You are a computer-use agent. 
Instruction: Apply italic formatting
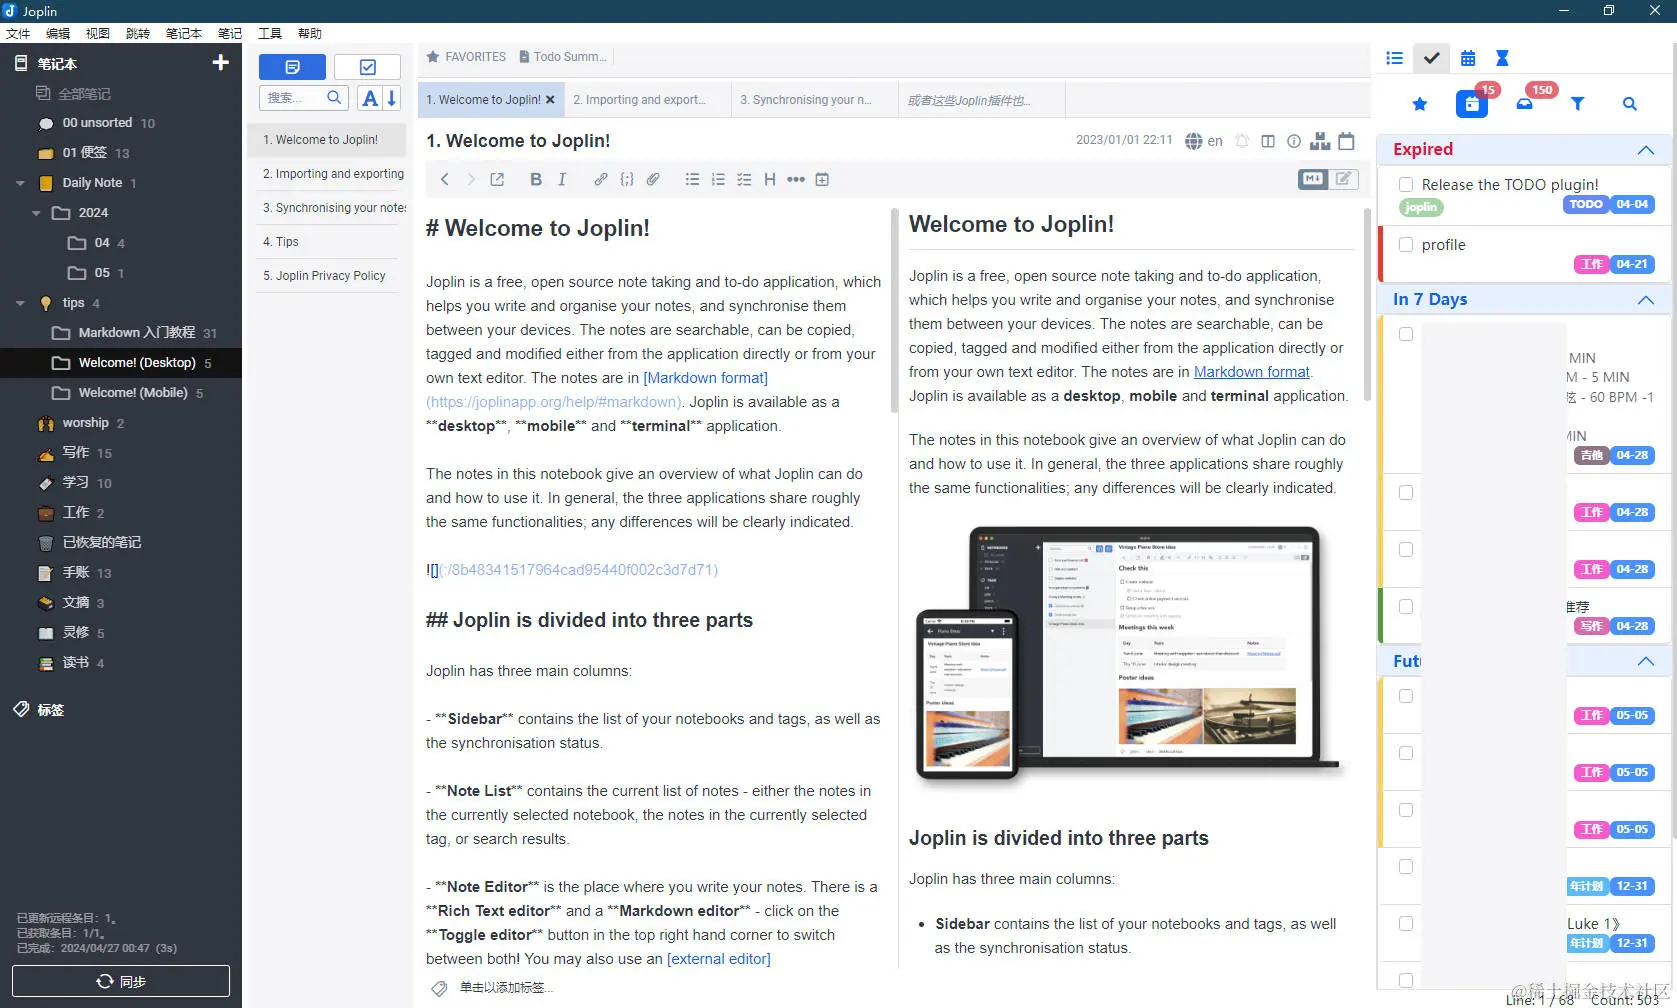click(562, 179)
